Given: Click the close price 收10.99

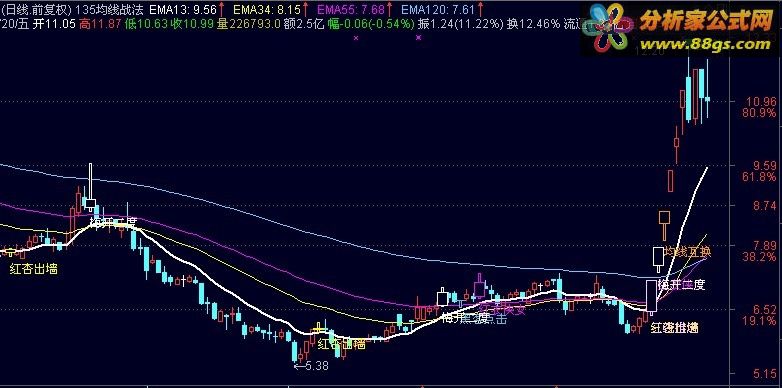Looking at the screenshot, I should click(x=193, y=23).
